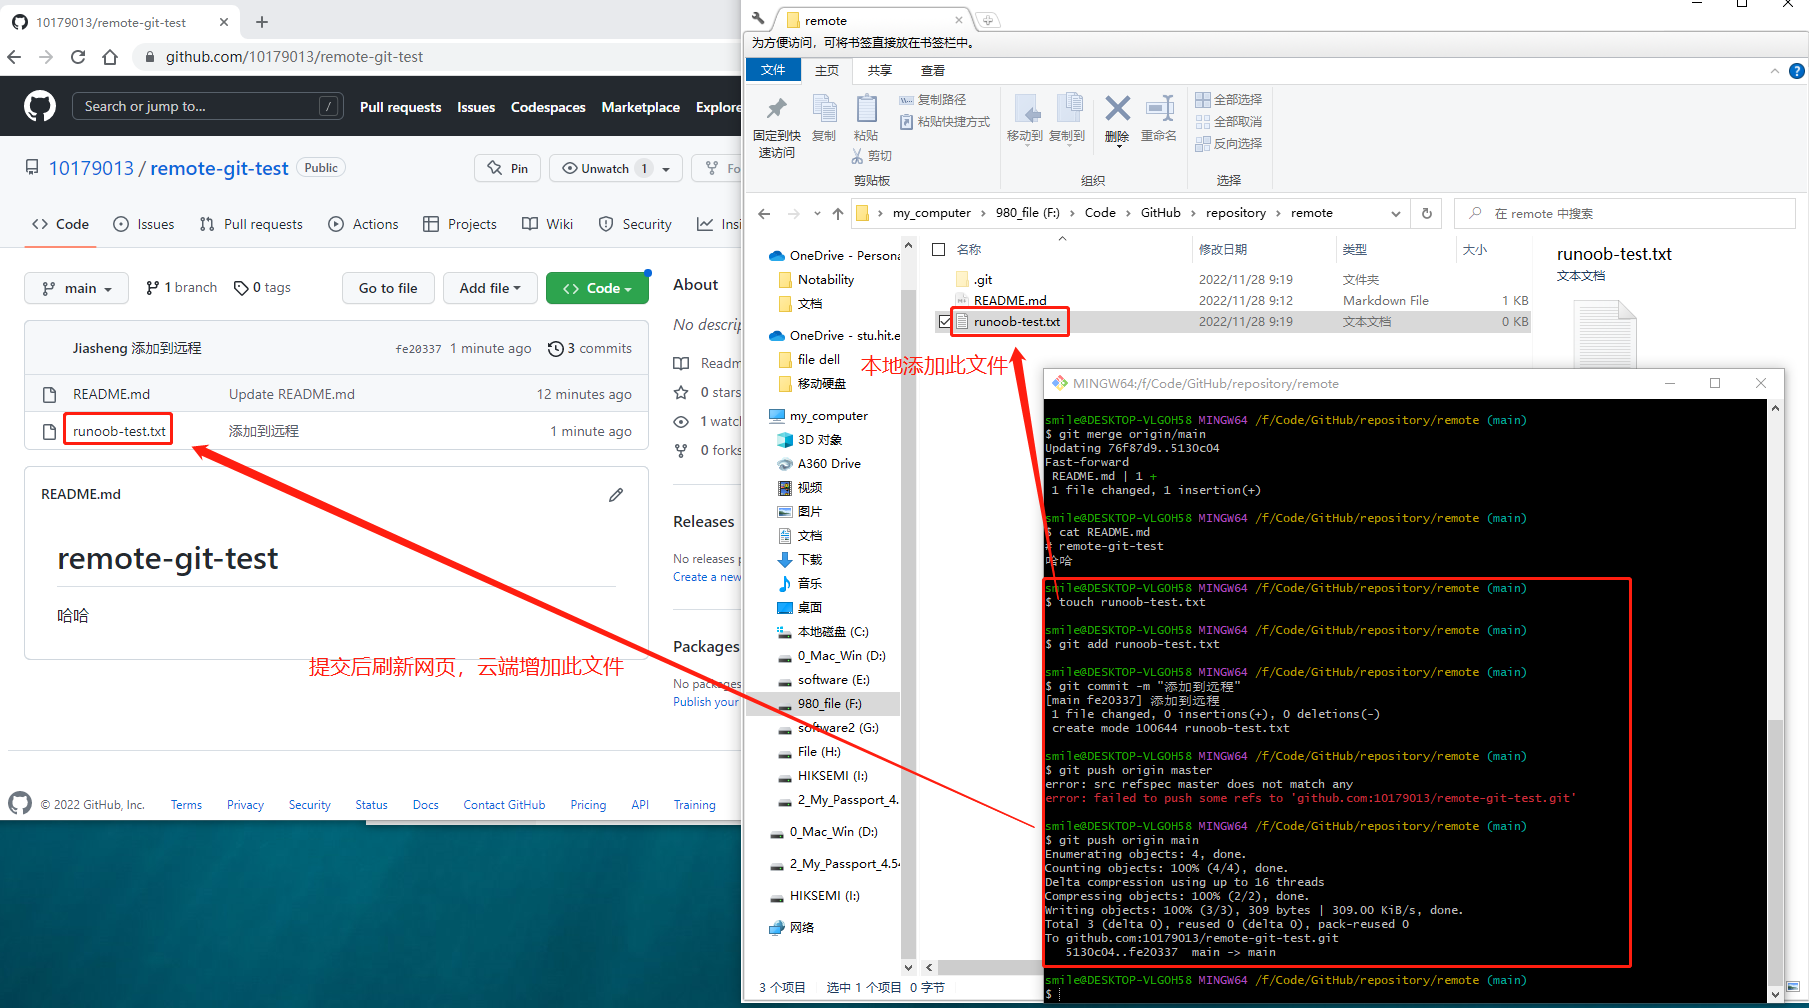Navigate back in the Chrome browser

(14, 57)
